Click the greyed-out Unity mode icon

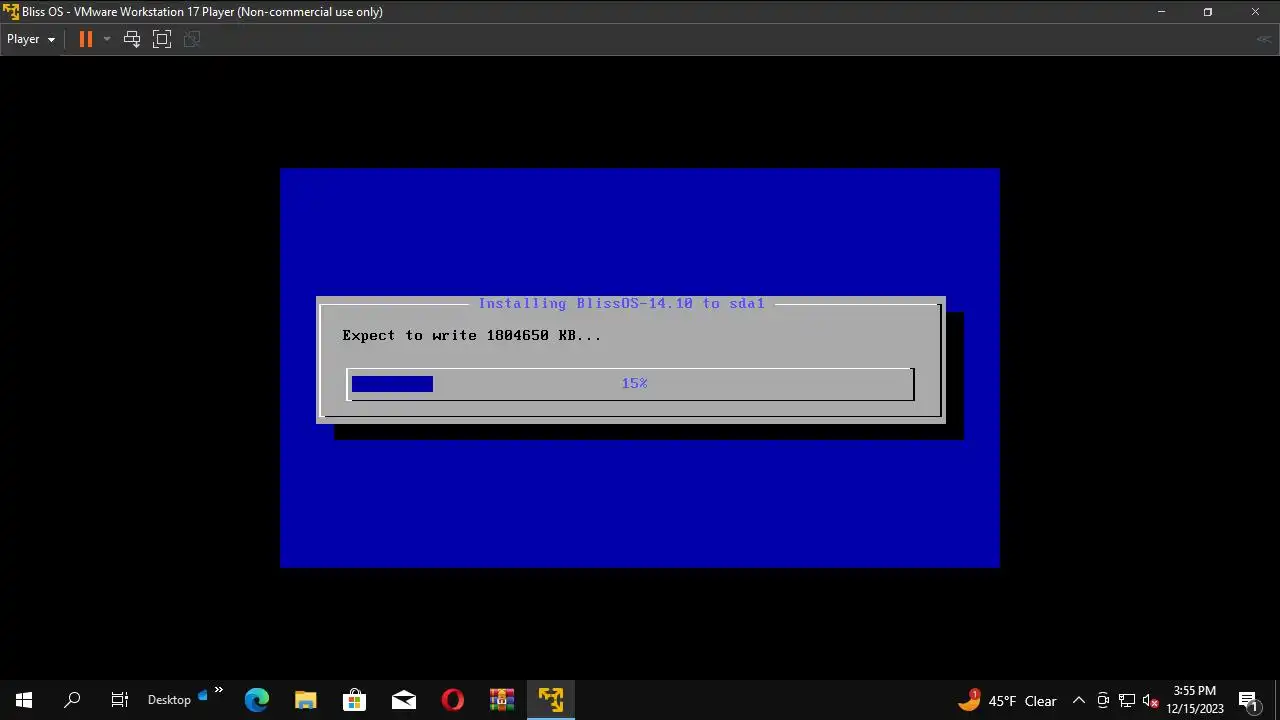coord(192,39)
